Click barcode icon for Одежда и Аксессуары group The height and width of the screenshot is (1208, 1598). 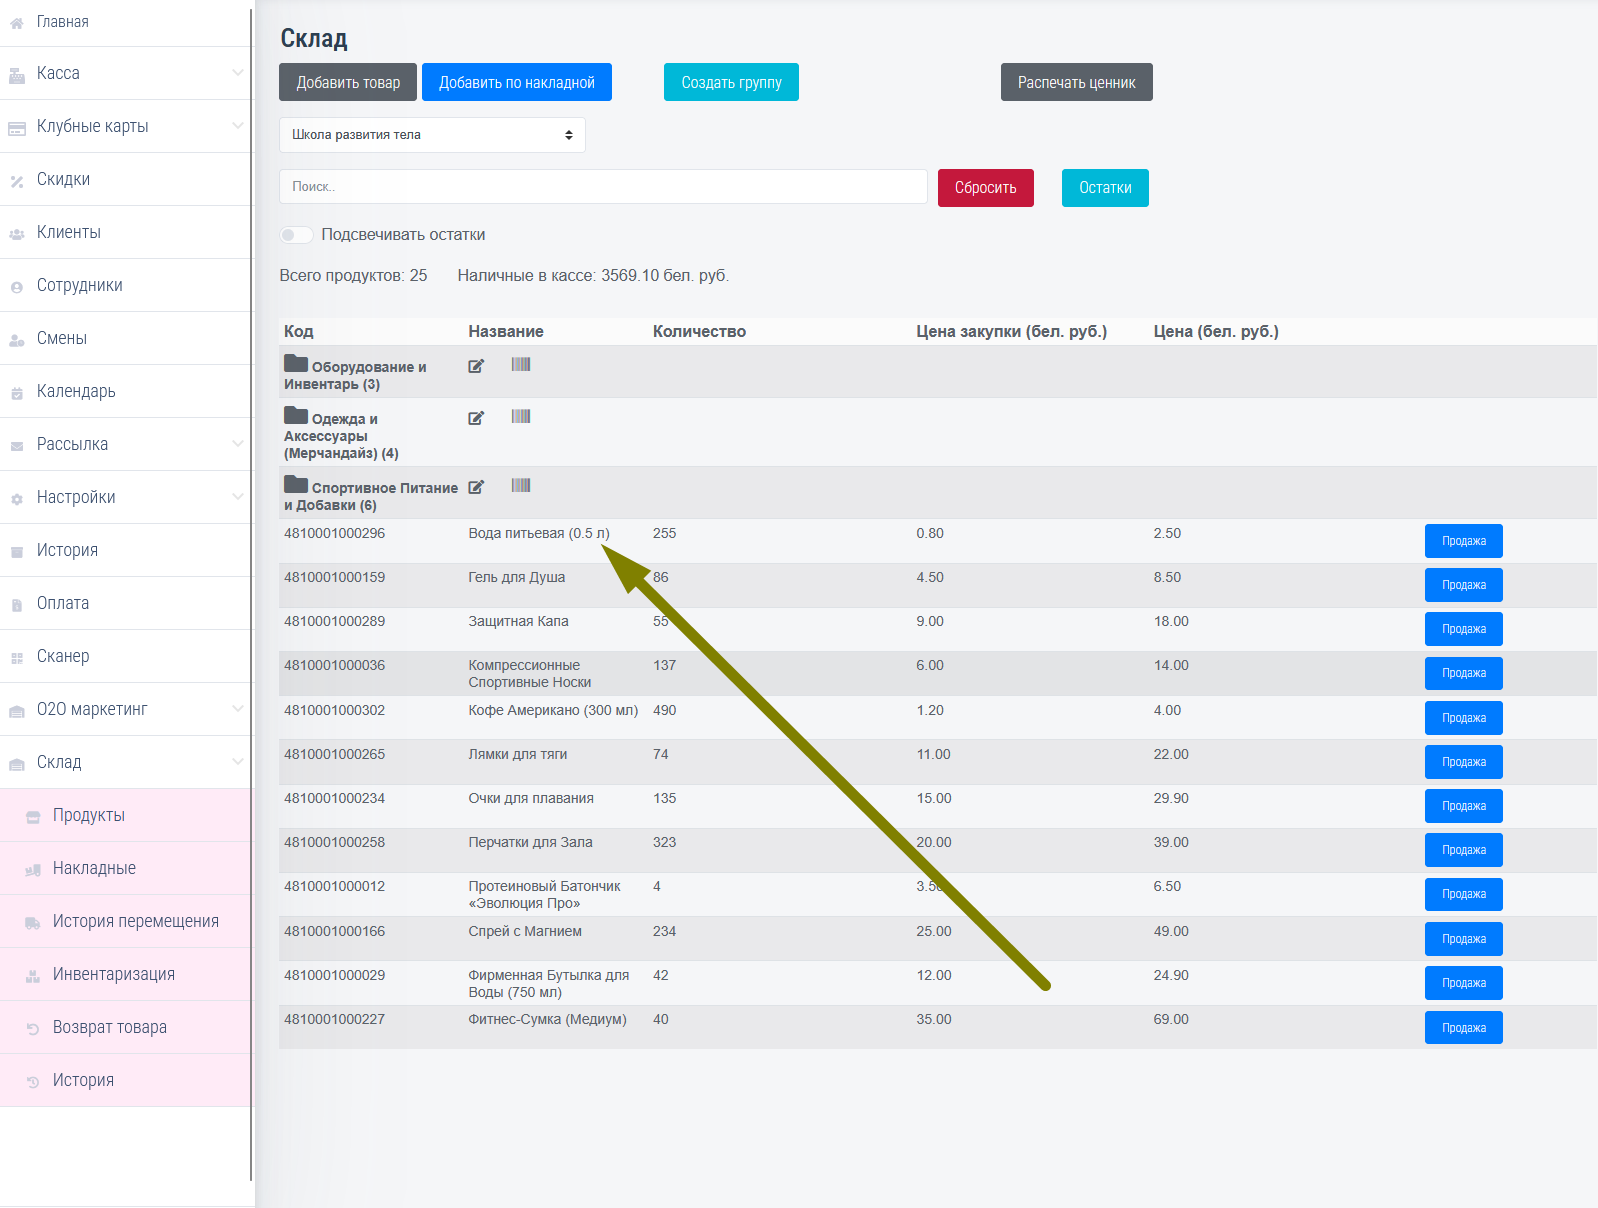pyautogui.click(x=521, y=417)
